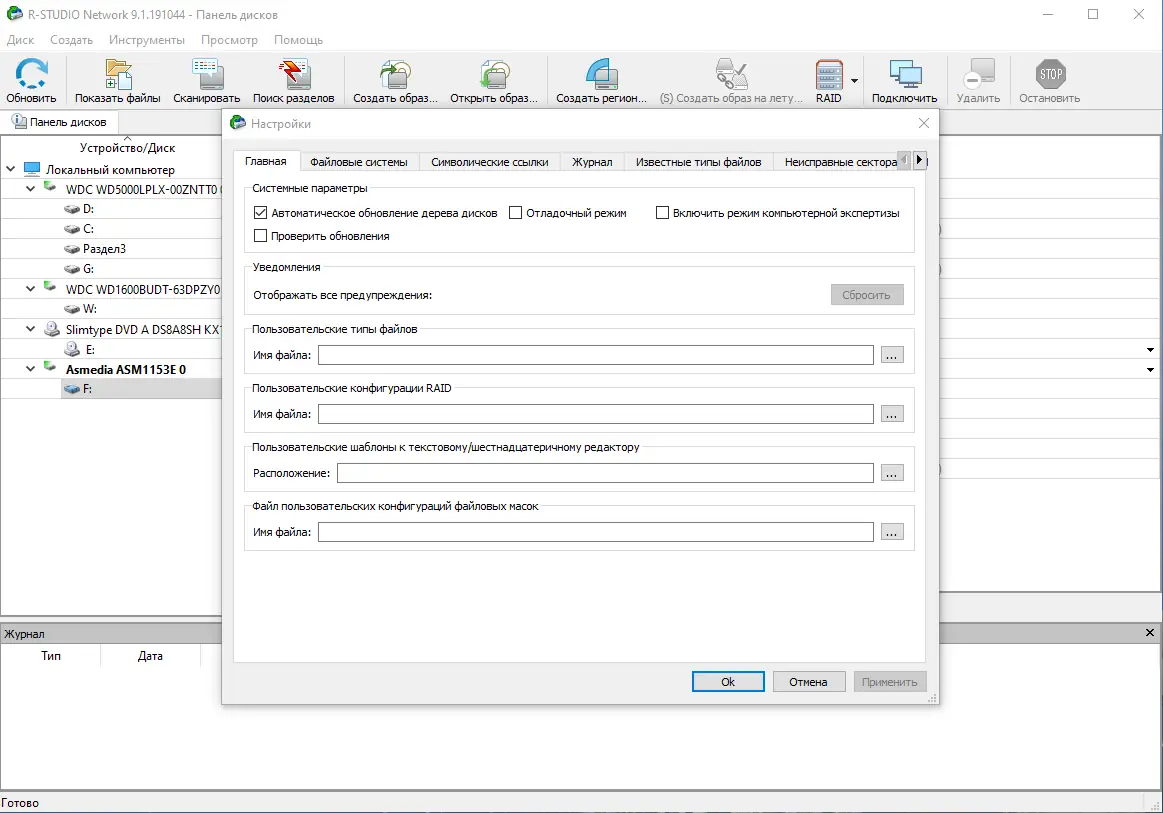Enable режим компьютерной экспертизы checkbox
This screenshot has height=813, width=1163.
click(x=662, y=213)
